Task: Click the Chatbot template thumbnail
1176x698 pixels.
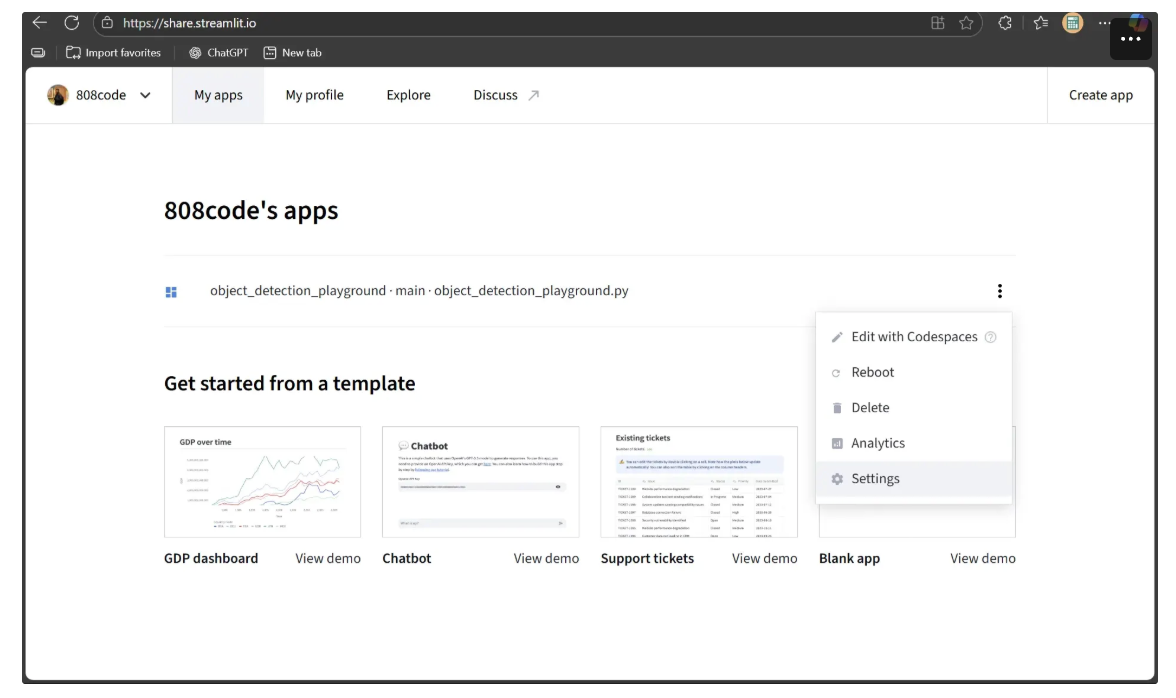Action: tap(481, 481)
